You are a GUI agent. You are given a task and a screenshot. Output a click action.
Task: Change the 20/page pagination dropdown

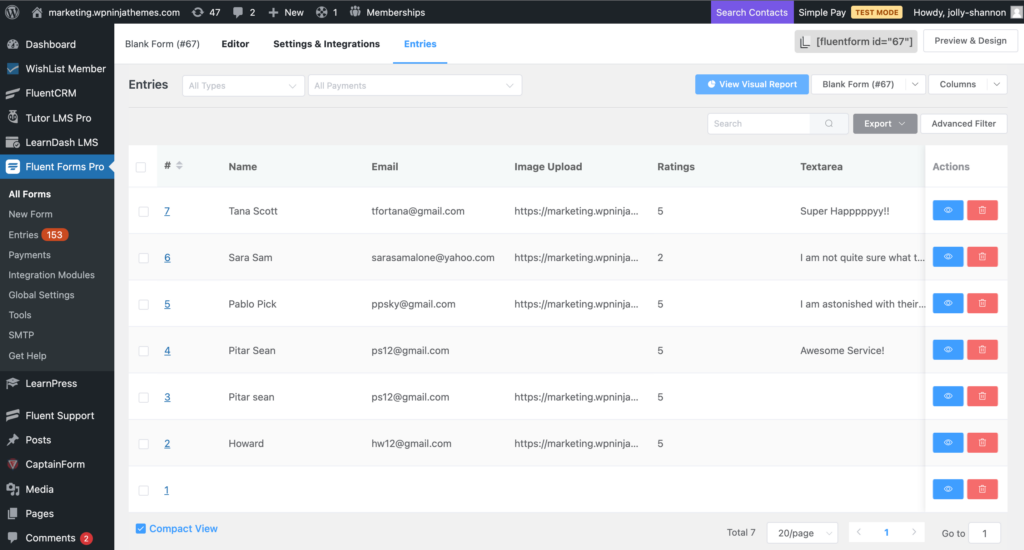point(803,533)
